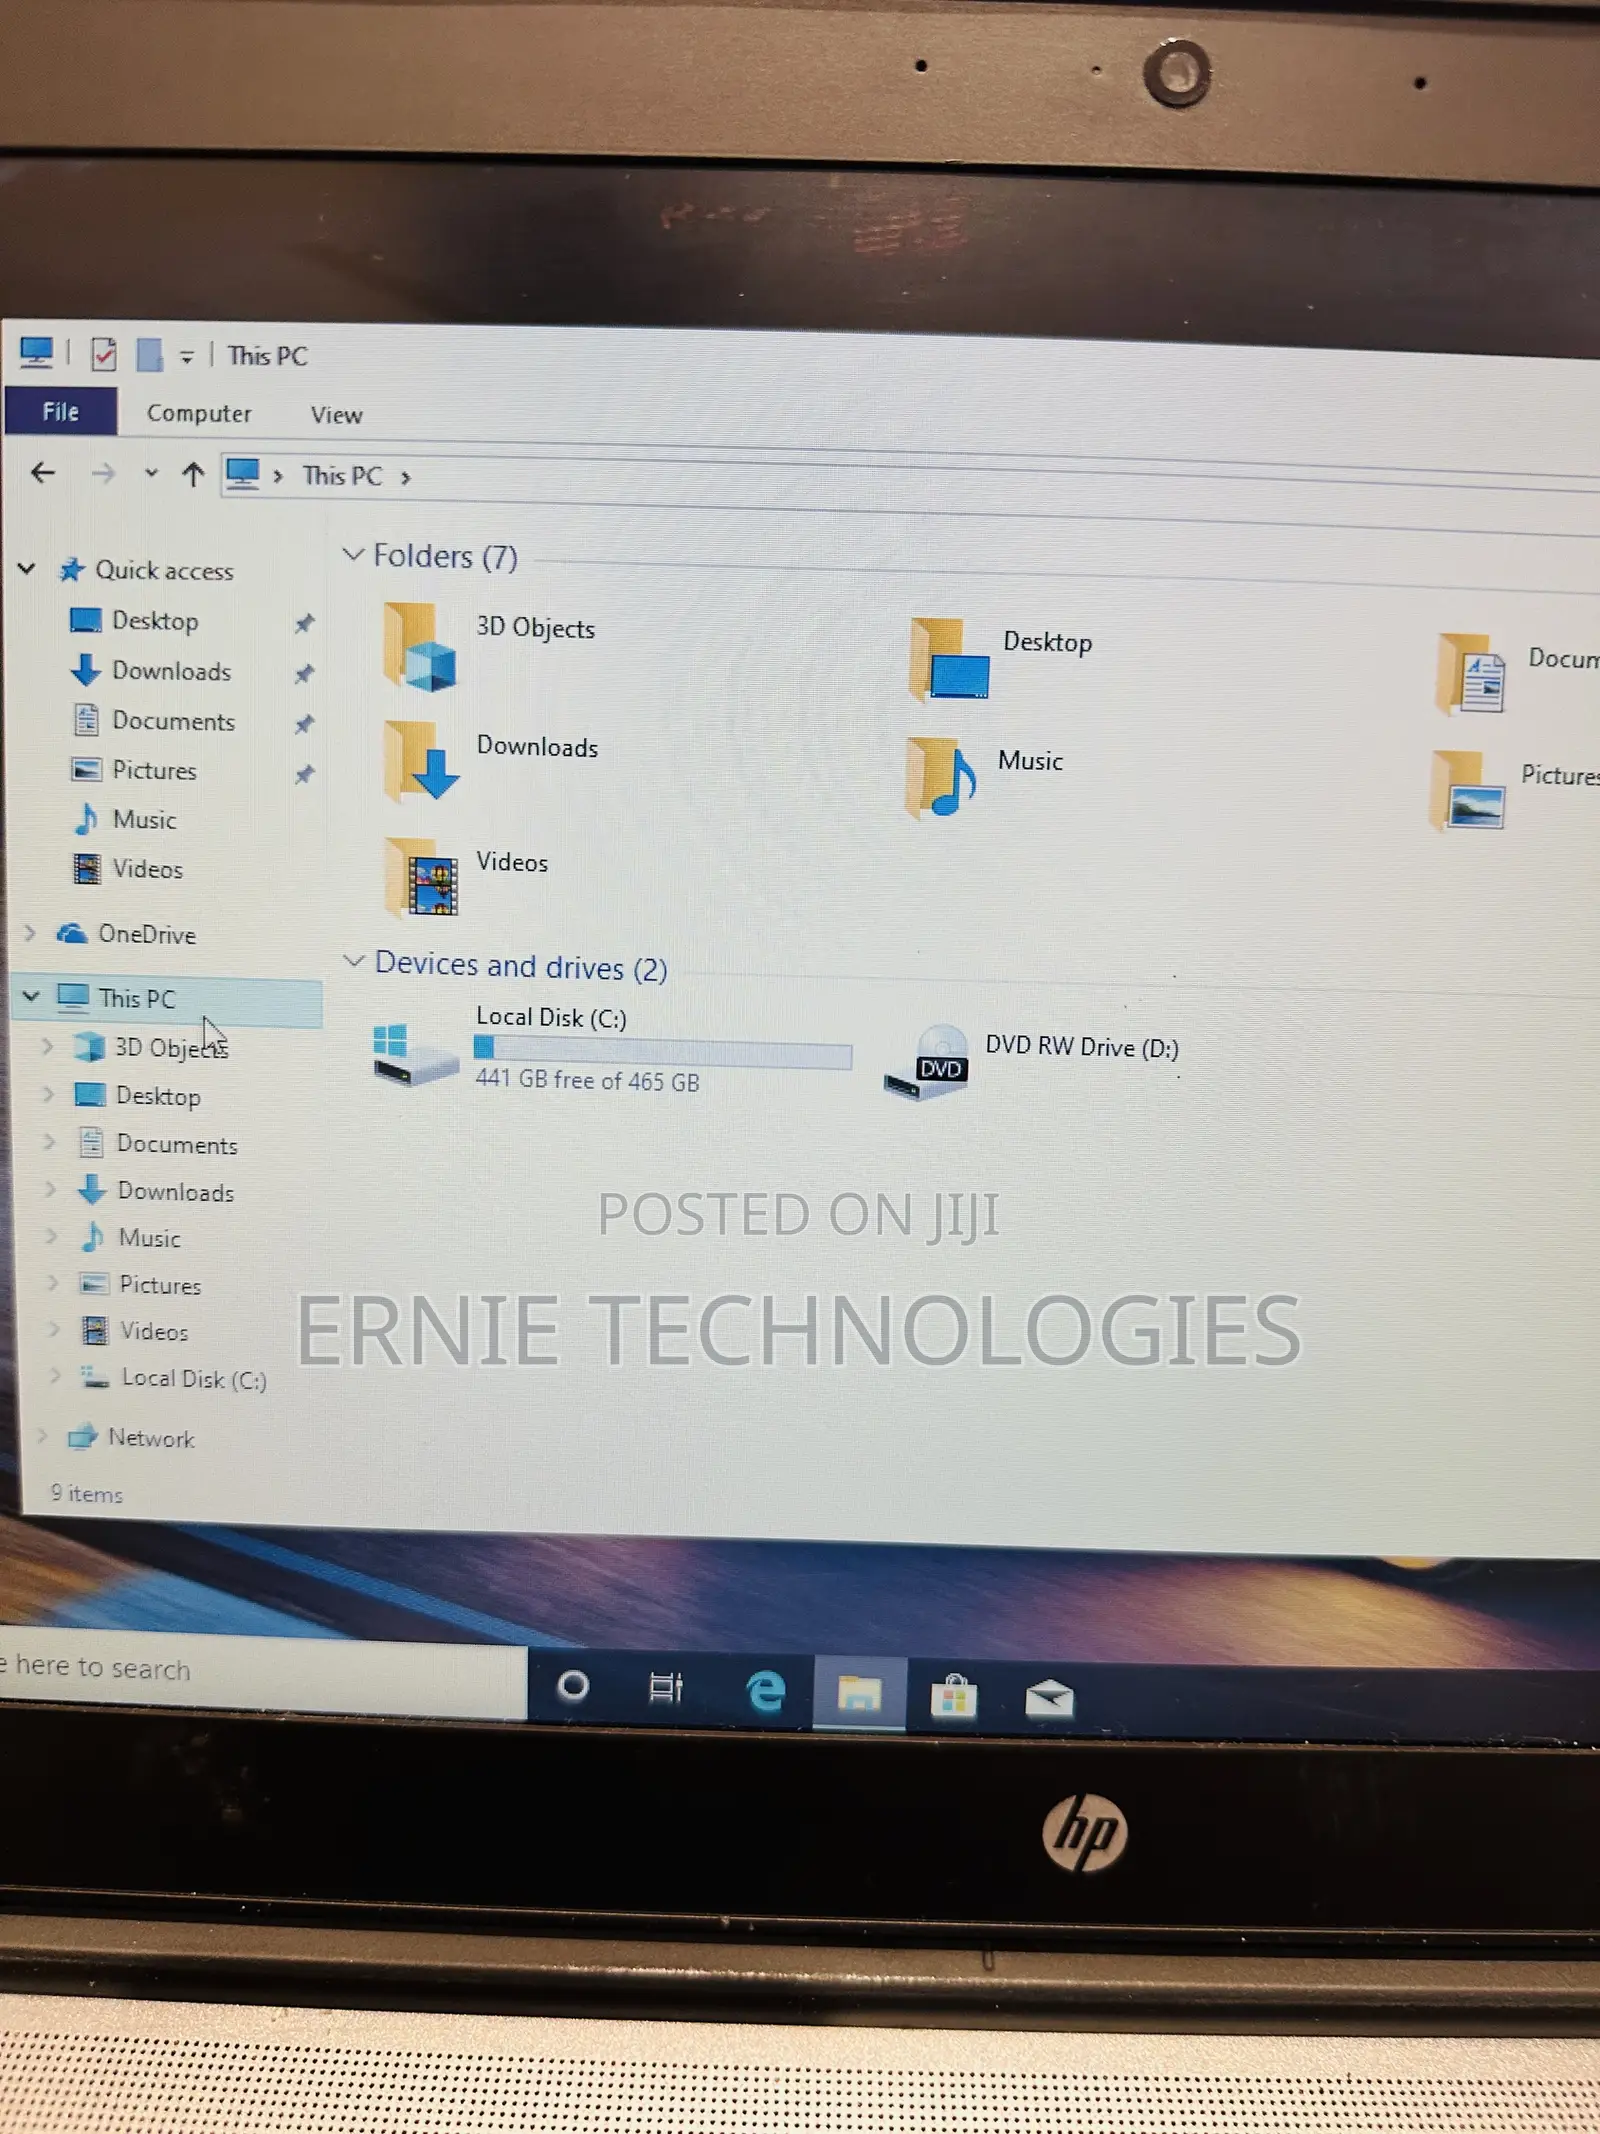Open Microsoft Store from the taskbar
This screenshot has height=2134, width=1600.
pos(953,1697)
